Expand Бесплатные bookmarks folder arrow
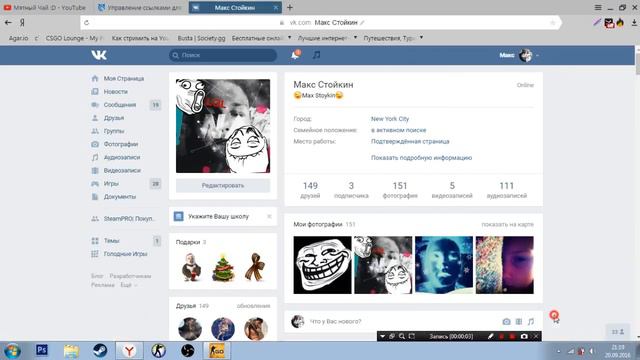 tap(289, 38)
